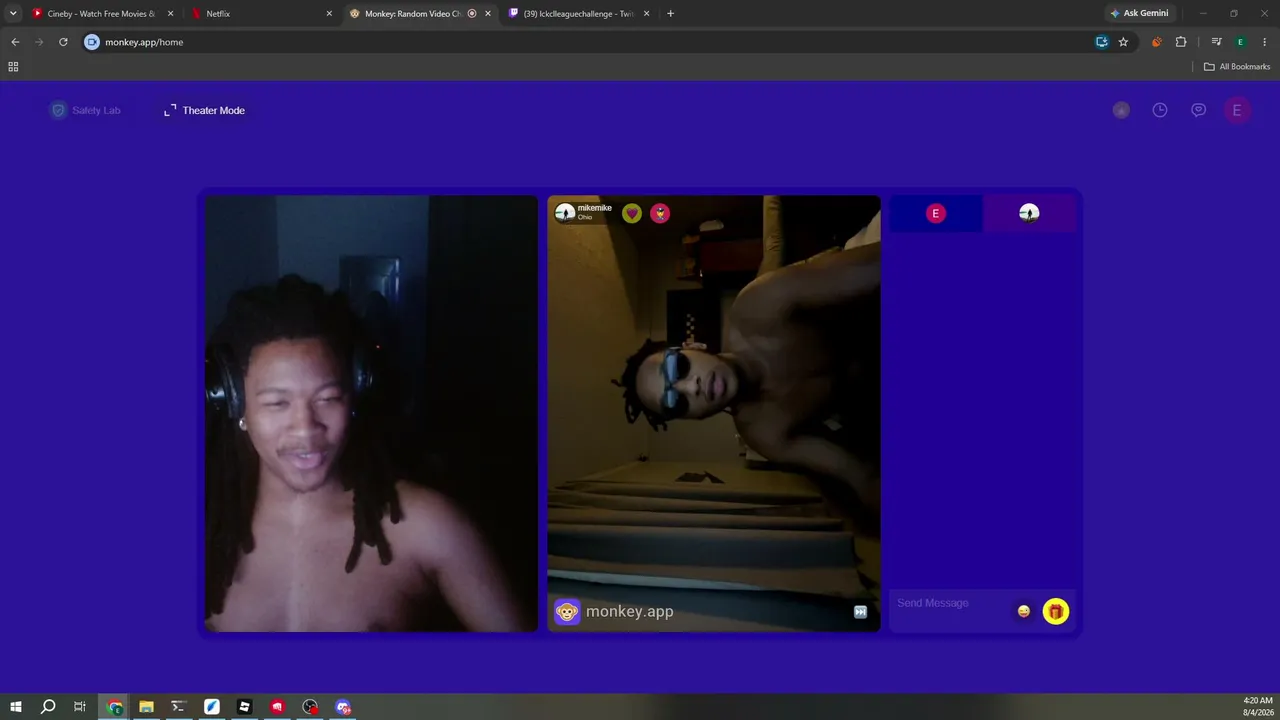The width and height of the screenshot is (1280, 720).
Task: Switch to the Netflix browser tab
Action: [x=262, y=14]
